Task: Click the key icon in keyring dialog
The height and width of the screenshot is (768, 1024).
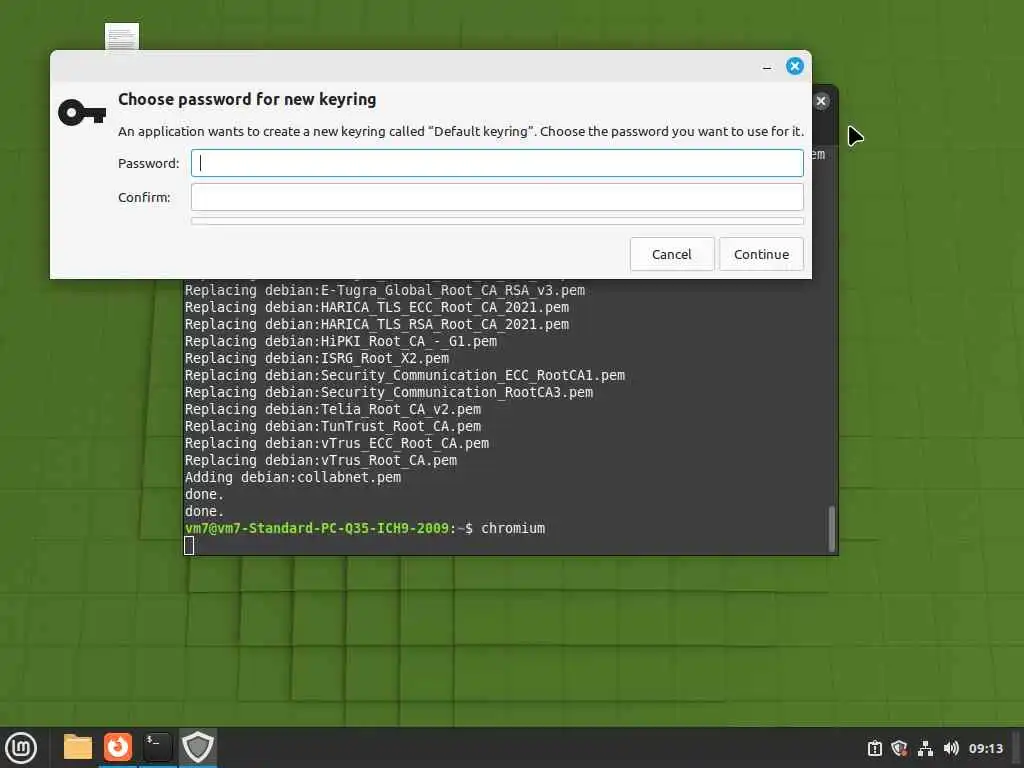Action: tap(82, 113)
